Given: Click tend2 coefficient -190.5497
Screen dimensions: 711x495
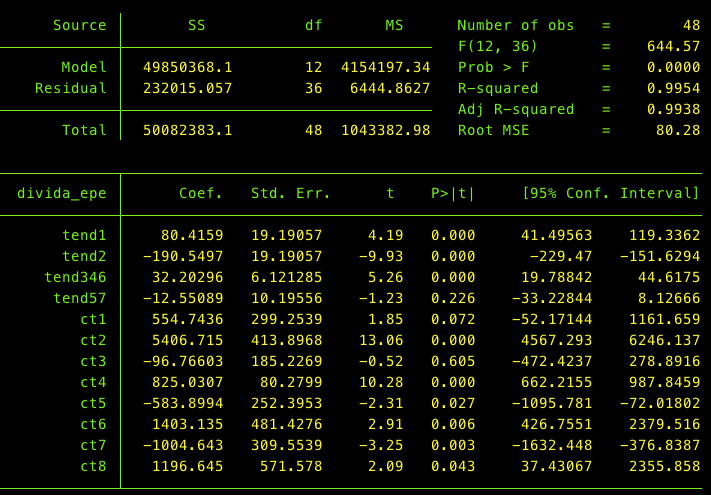Looking at the screenshot, I should (x=183, y=257).
